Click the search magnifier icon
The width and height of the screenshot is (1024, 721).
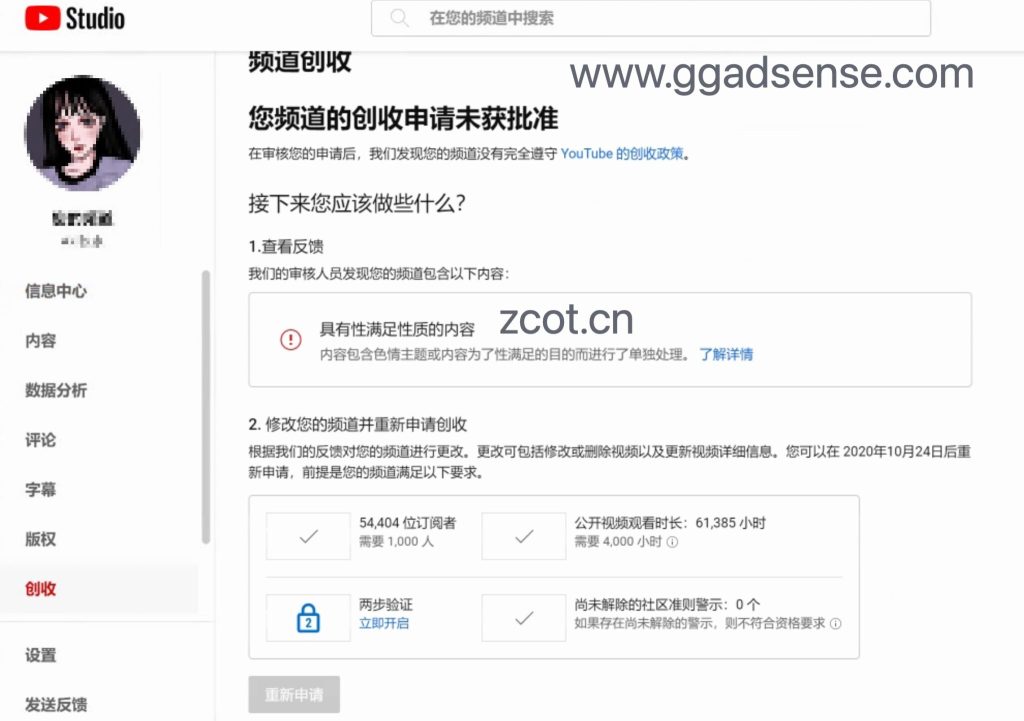coord(399,18)
